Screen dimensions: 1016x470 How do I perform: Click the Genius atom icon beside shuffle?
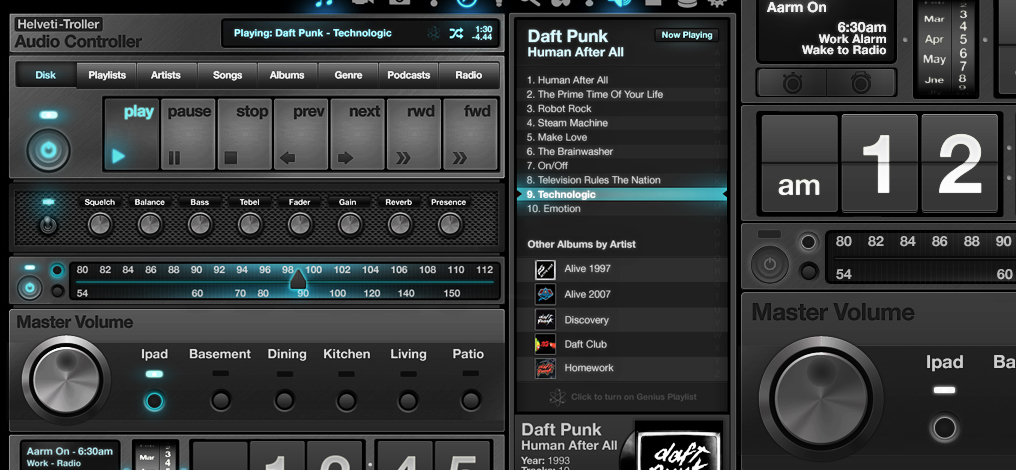coord(433,33)
